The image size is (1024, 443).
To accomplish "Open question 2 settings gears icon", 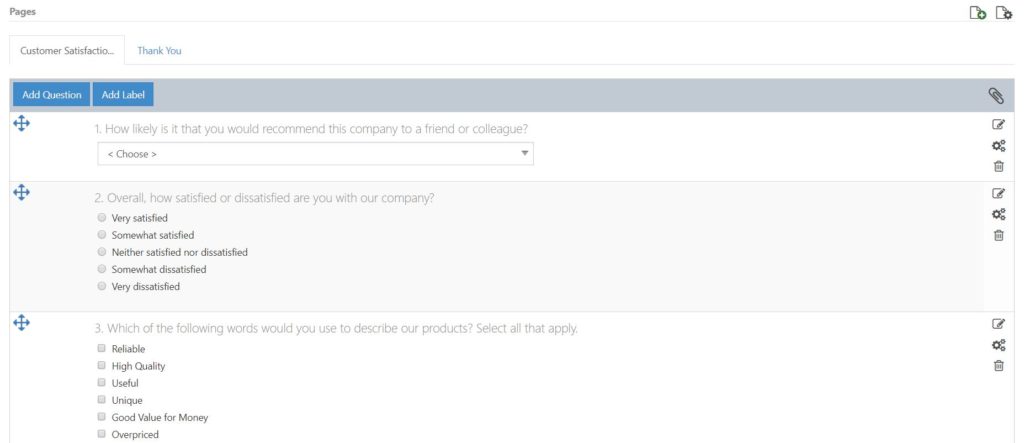I will [x=999, y=214].
